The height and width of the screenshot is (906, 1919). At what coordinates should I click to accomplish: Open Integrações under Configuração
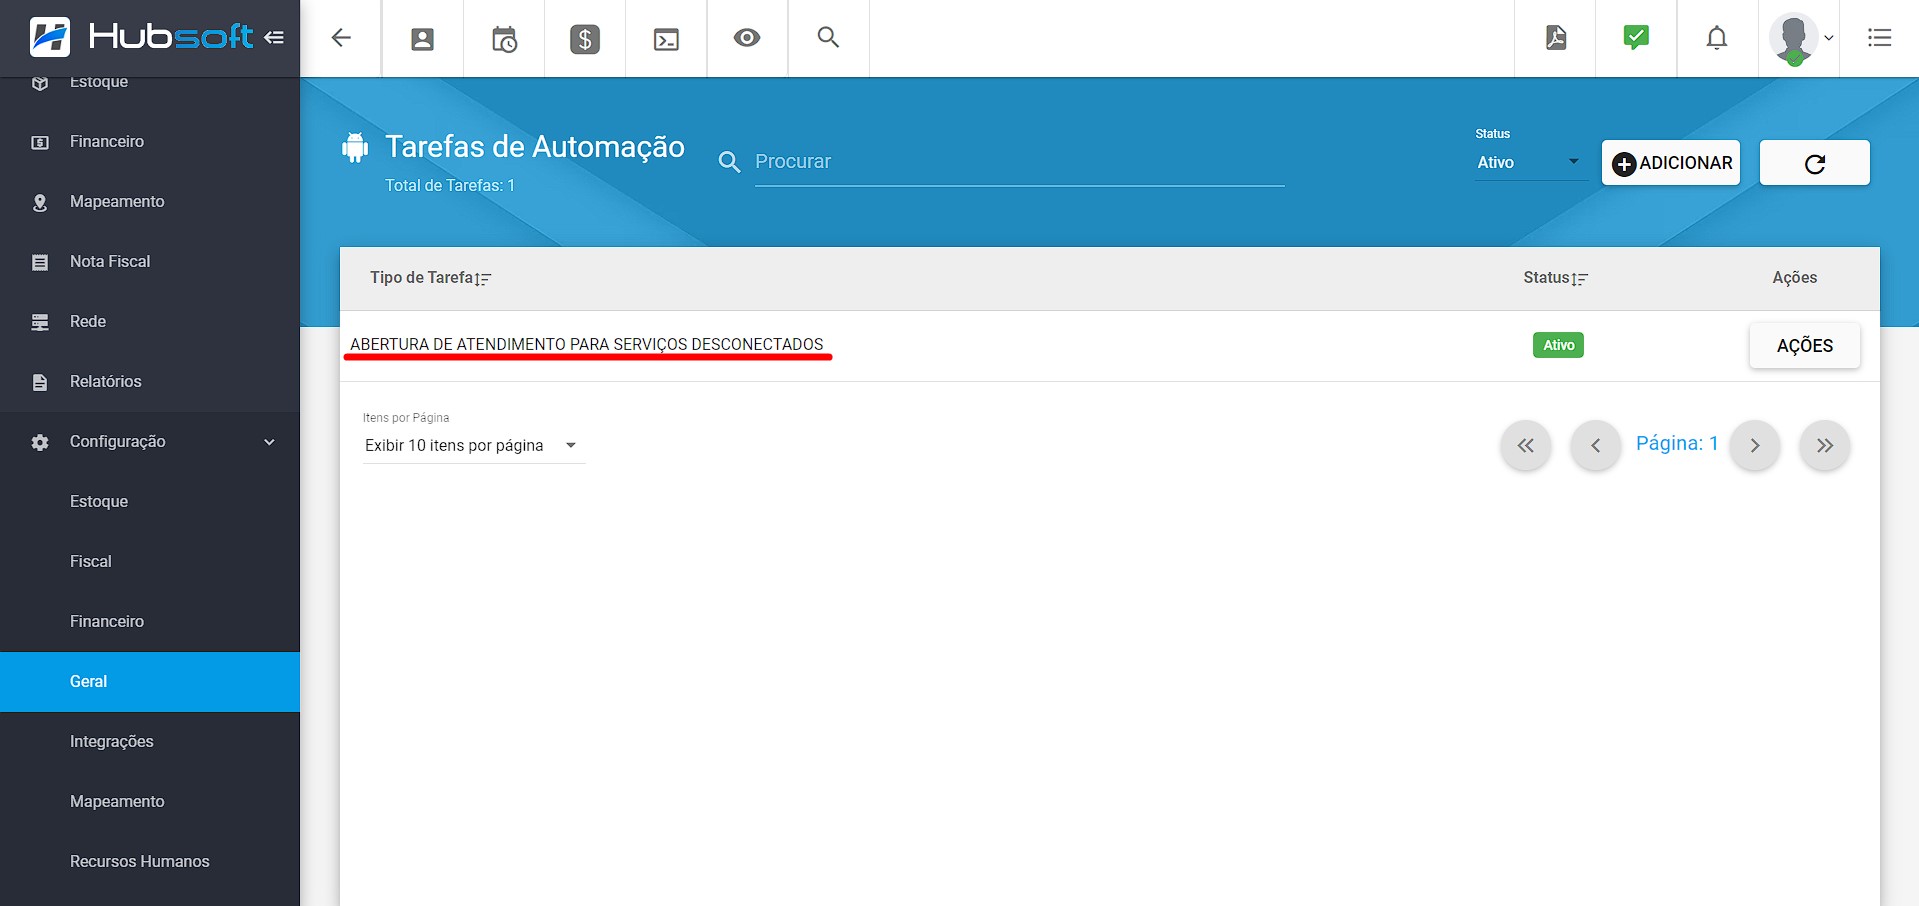(150, 742)
